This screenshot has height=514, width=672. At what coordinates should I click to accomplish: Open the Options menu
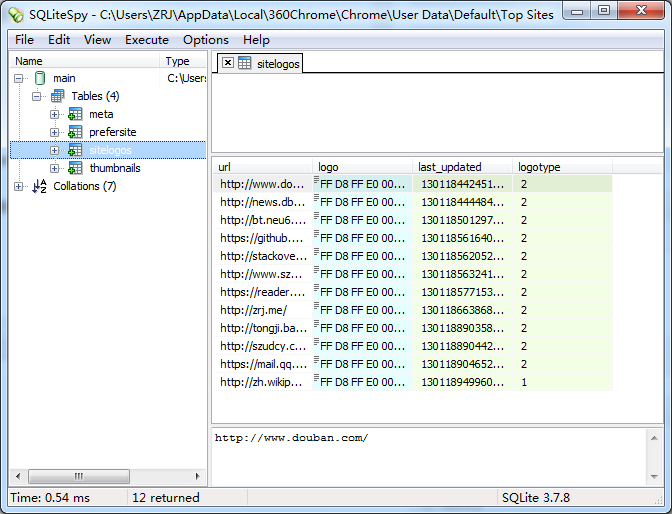click(x=205, y=40)
